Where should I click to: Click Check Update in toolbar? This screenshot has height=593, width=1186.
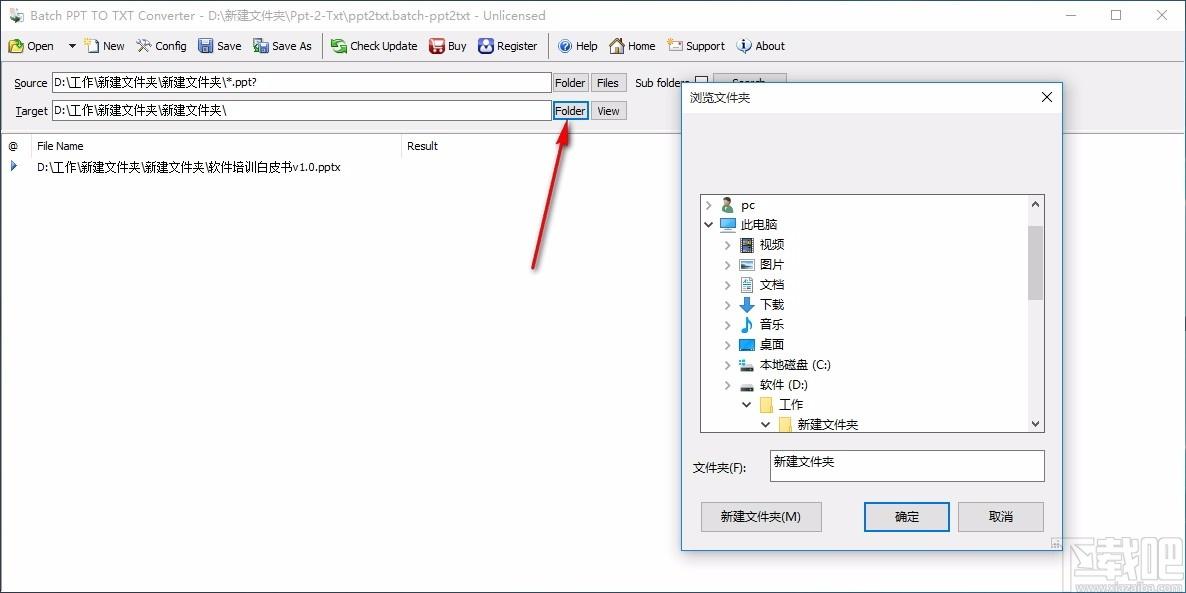pyautogui.click(x=374, y=46)
